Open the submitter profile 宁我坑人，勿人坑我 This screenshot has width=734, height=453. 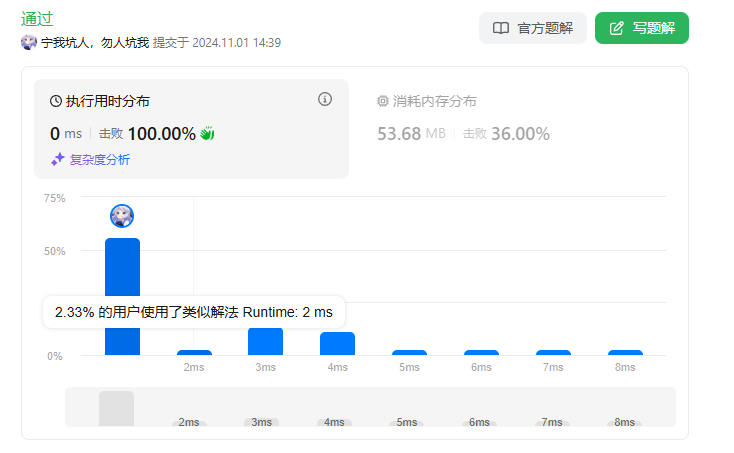point(94,43)
